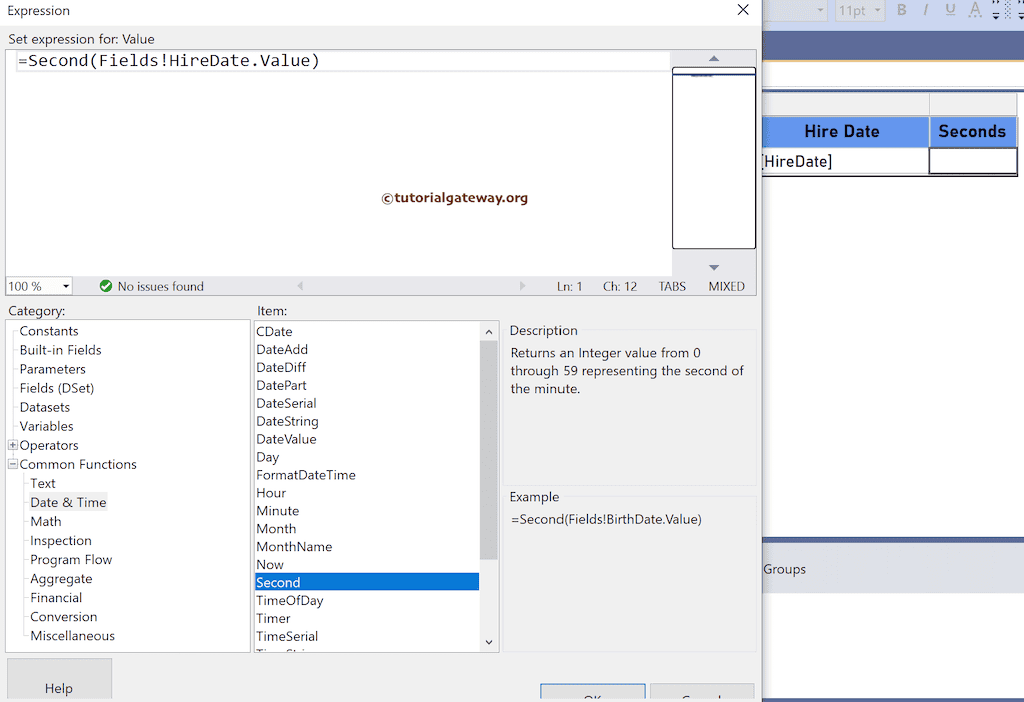The height and width of the screenshot is (702, 1024).
Task: Select the Date & Time node
Action: pos(68,502)
